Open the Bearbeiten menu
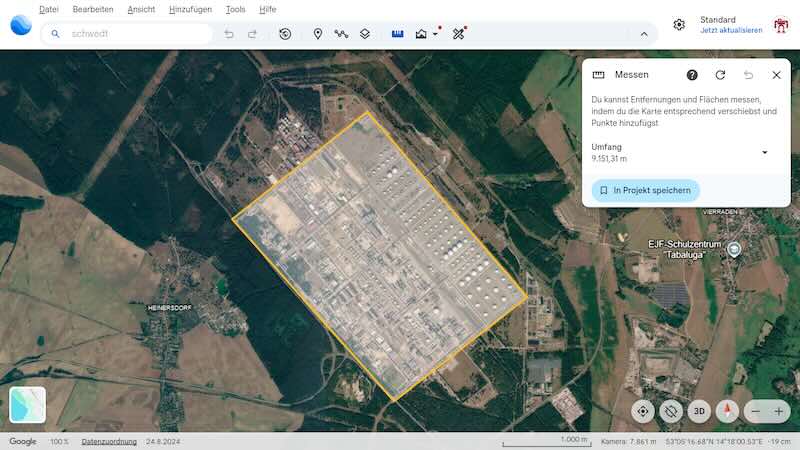 pyautogui.click(x=93, y=9)
